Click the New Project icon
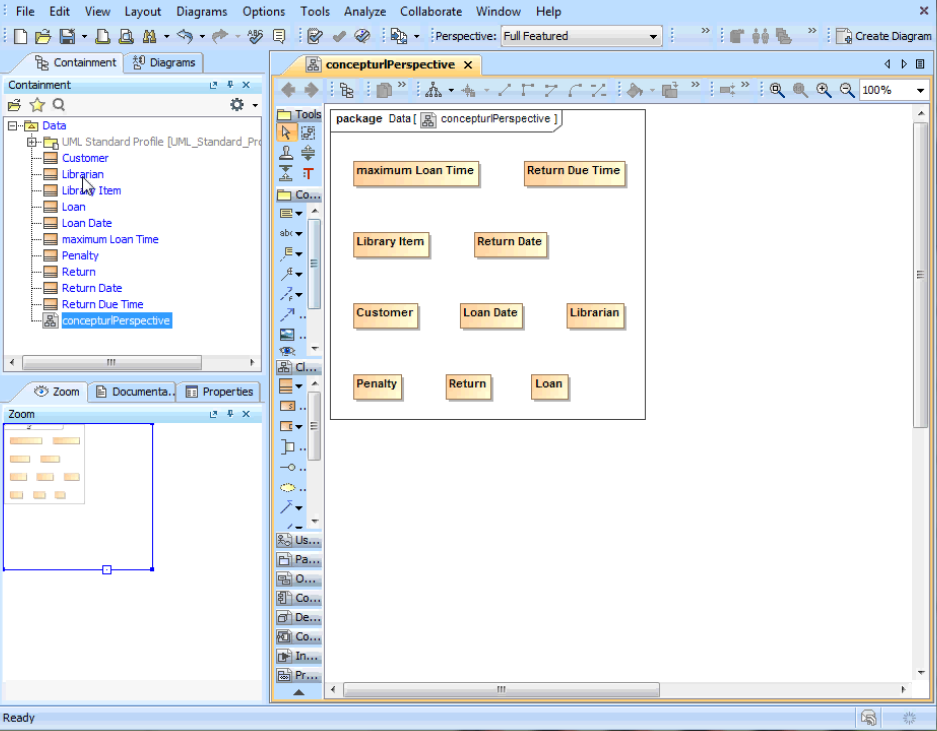Image resolution: width=937 pixels, height=731 pixels. (x=20, y=36)
